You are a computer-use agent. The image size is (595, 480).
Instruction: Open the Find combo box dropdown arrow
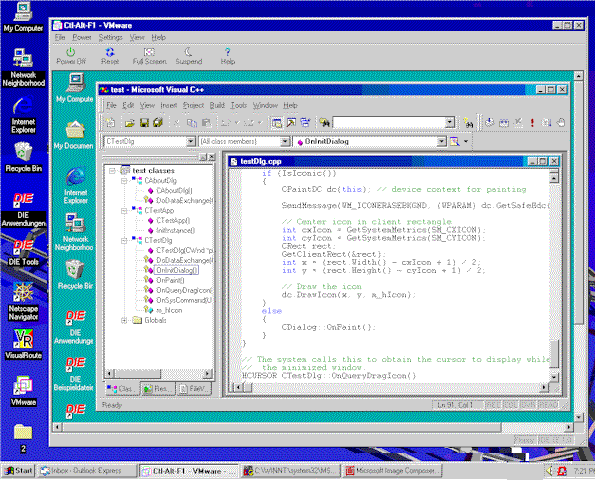pos(450,123)
